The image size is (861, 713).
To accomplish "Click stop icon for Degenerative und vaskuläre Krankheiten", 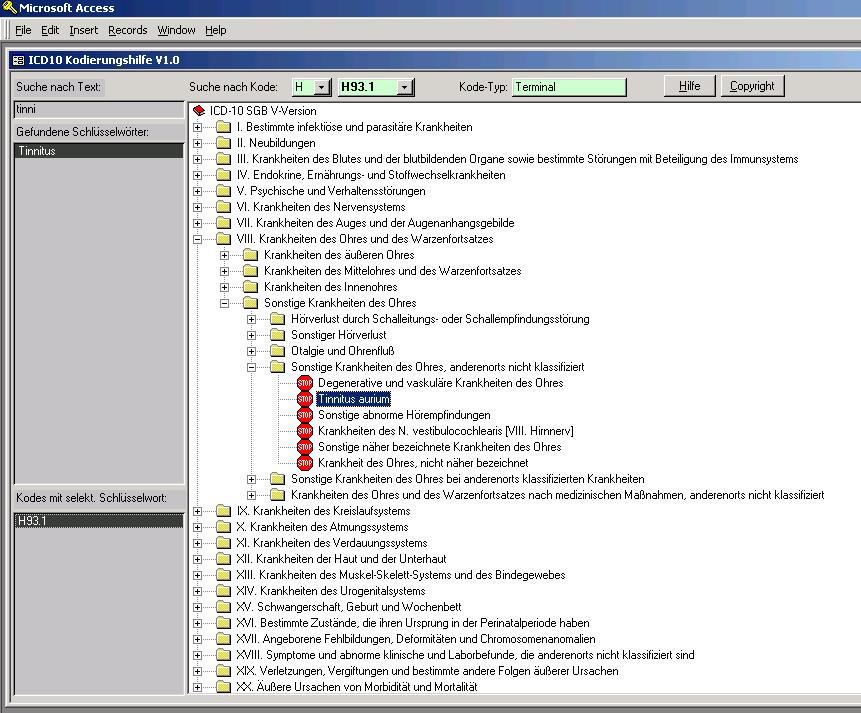I will [305, 383].
